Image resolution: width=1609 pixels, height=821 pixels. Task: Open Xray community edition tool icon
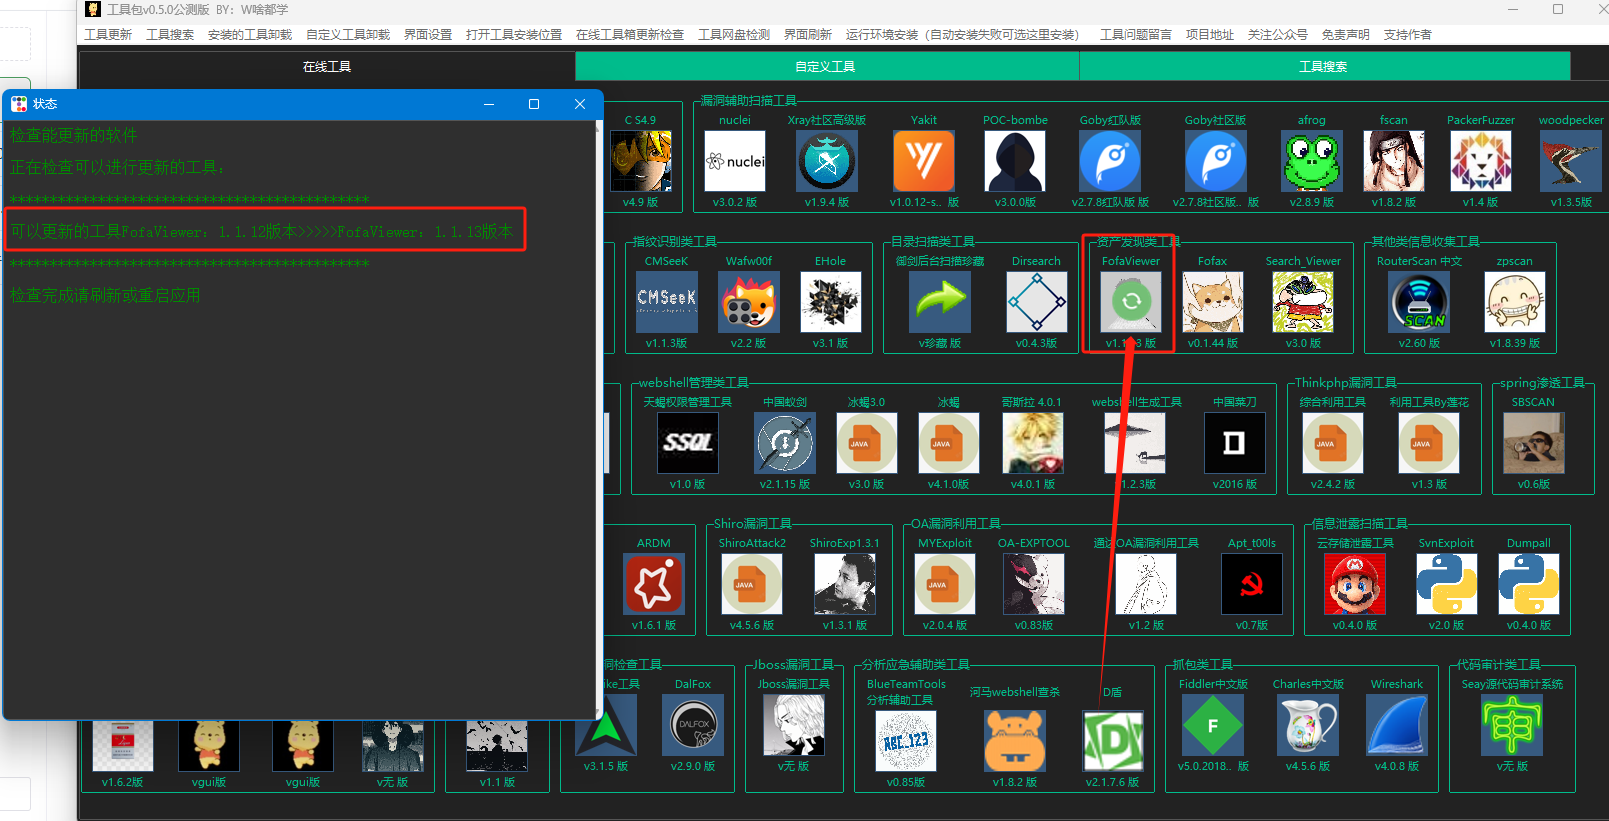827,161
